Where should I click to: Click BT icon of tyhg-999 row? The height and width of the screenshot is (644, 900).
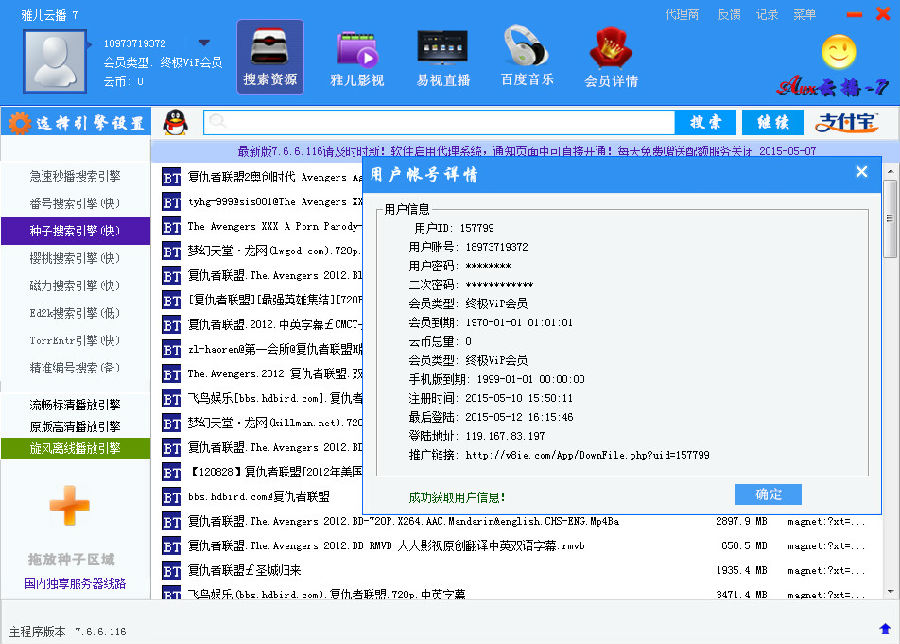tap(172, 202)
